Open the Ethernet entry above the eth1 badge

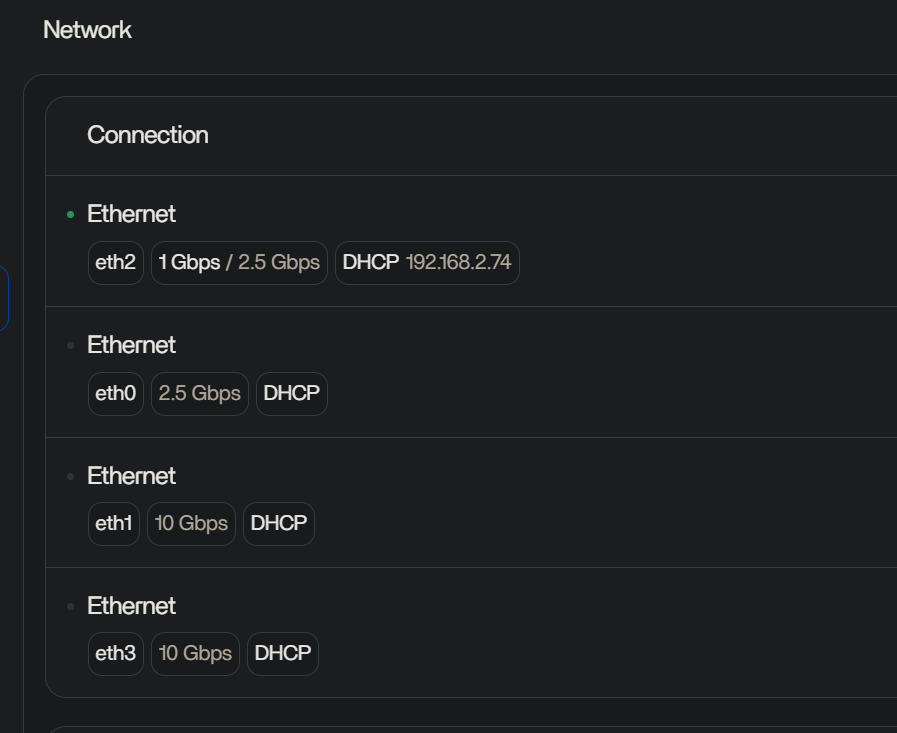point(131,476)
